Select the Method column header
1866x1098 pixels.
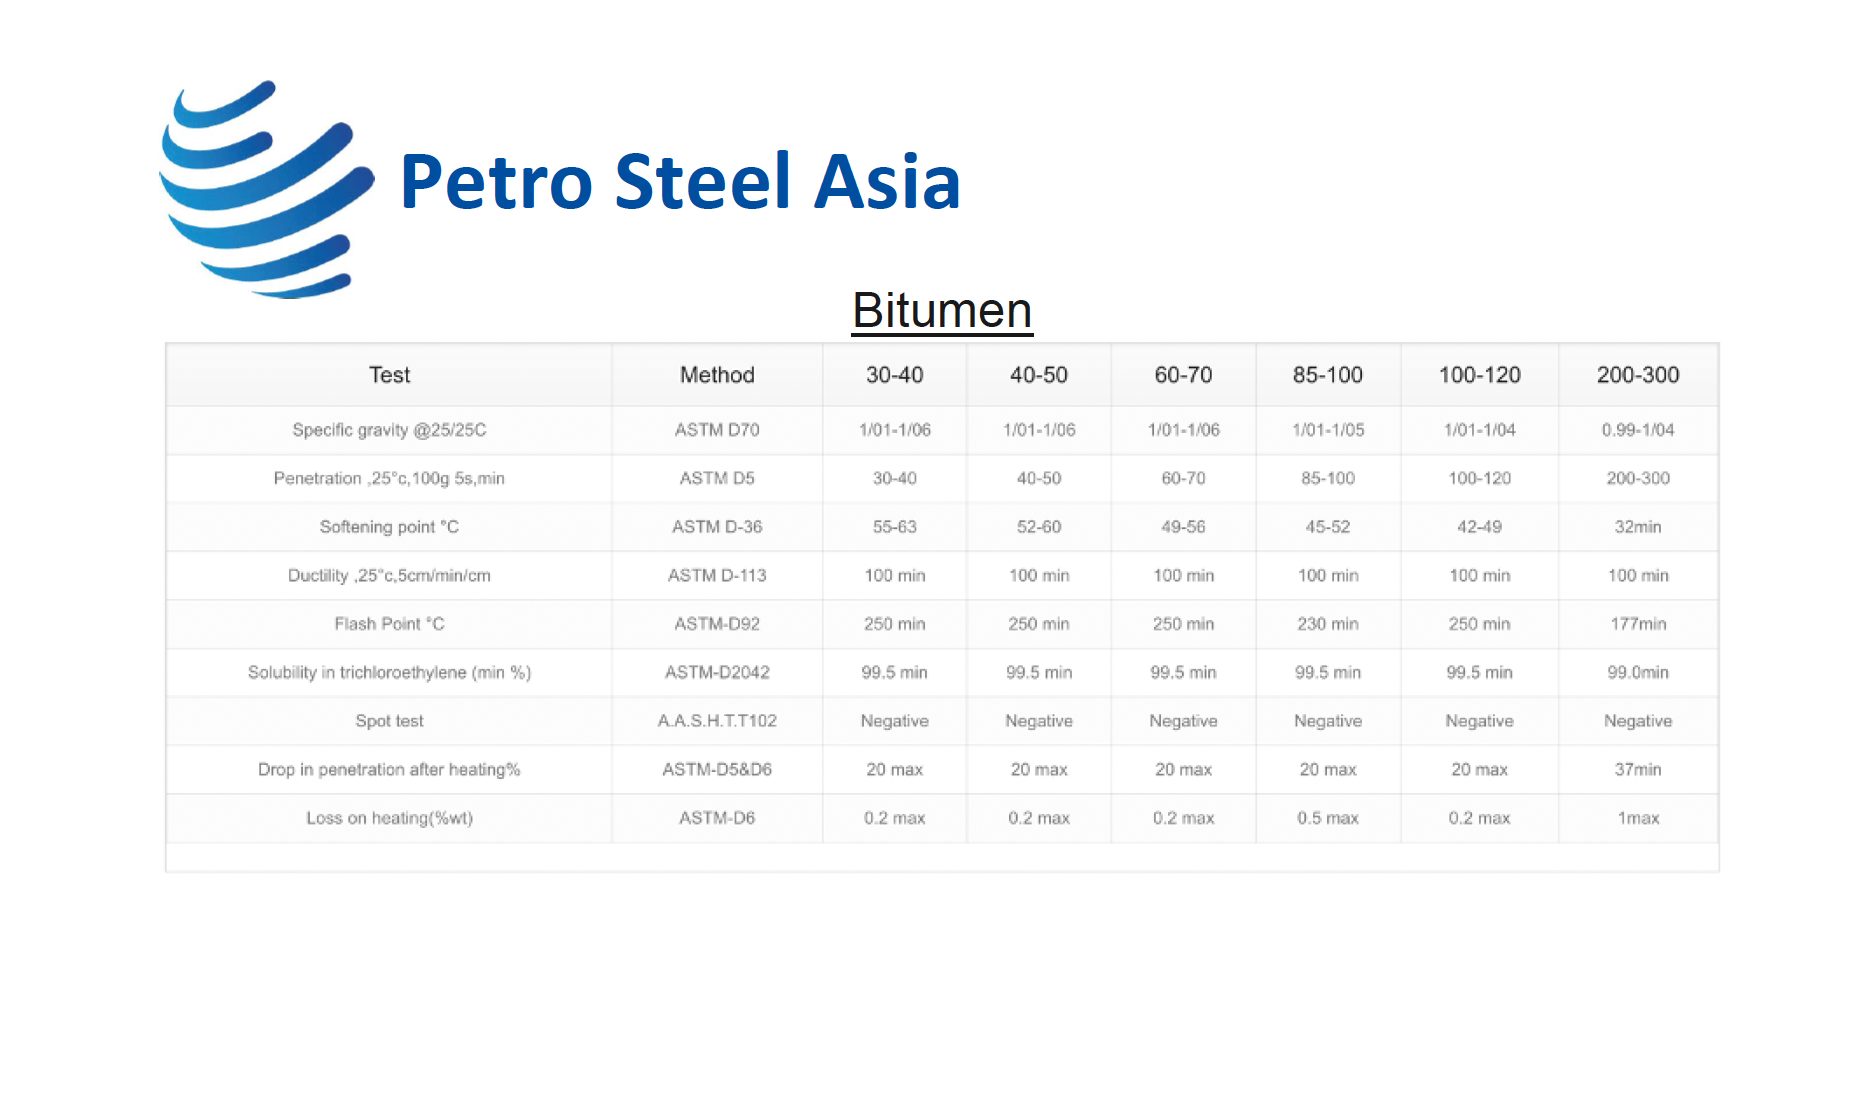pyautogui.click(x=717, y=375)
